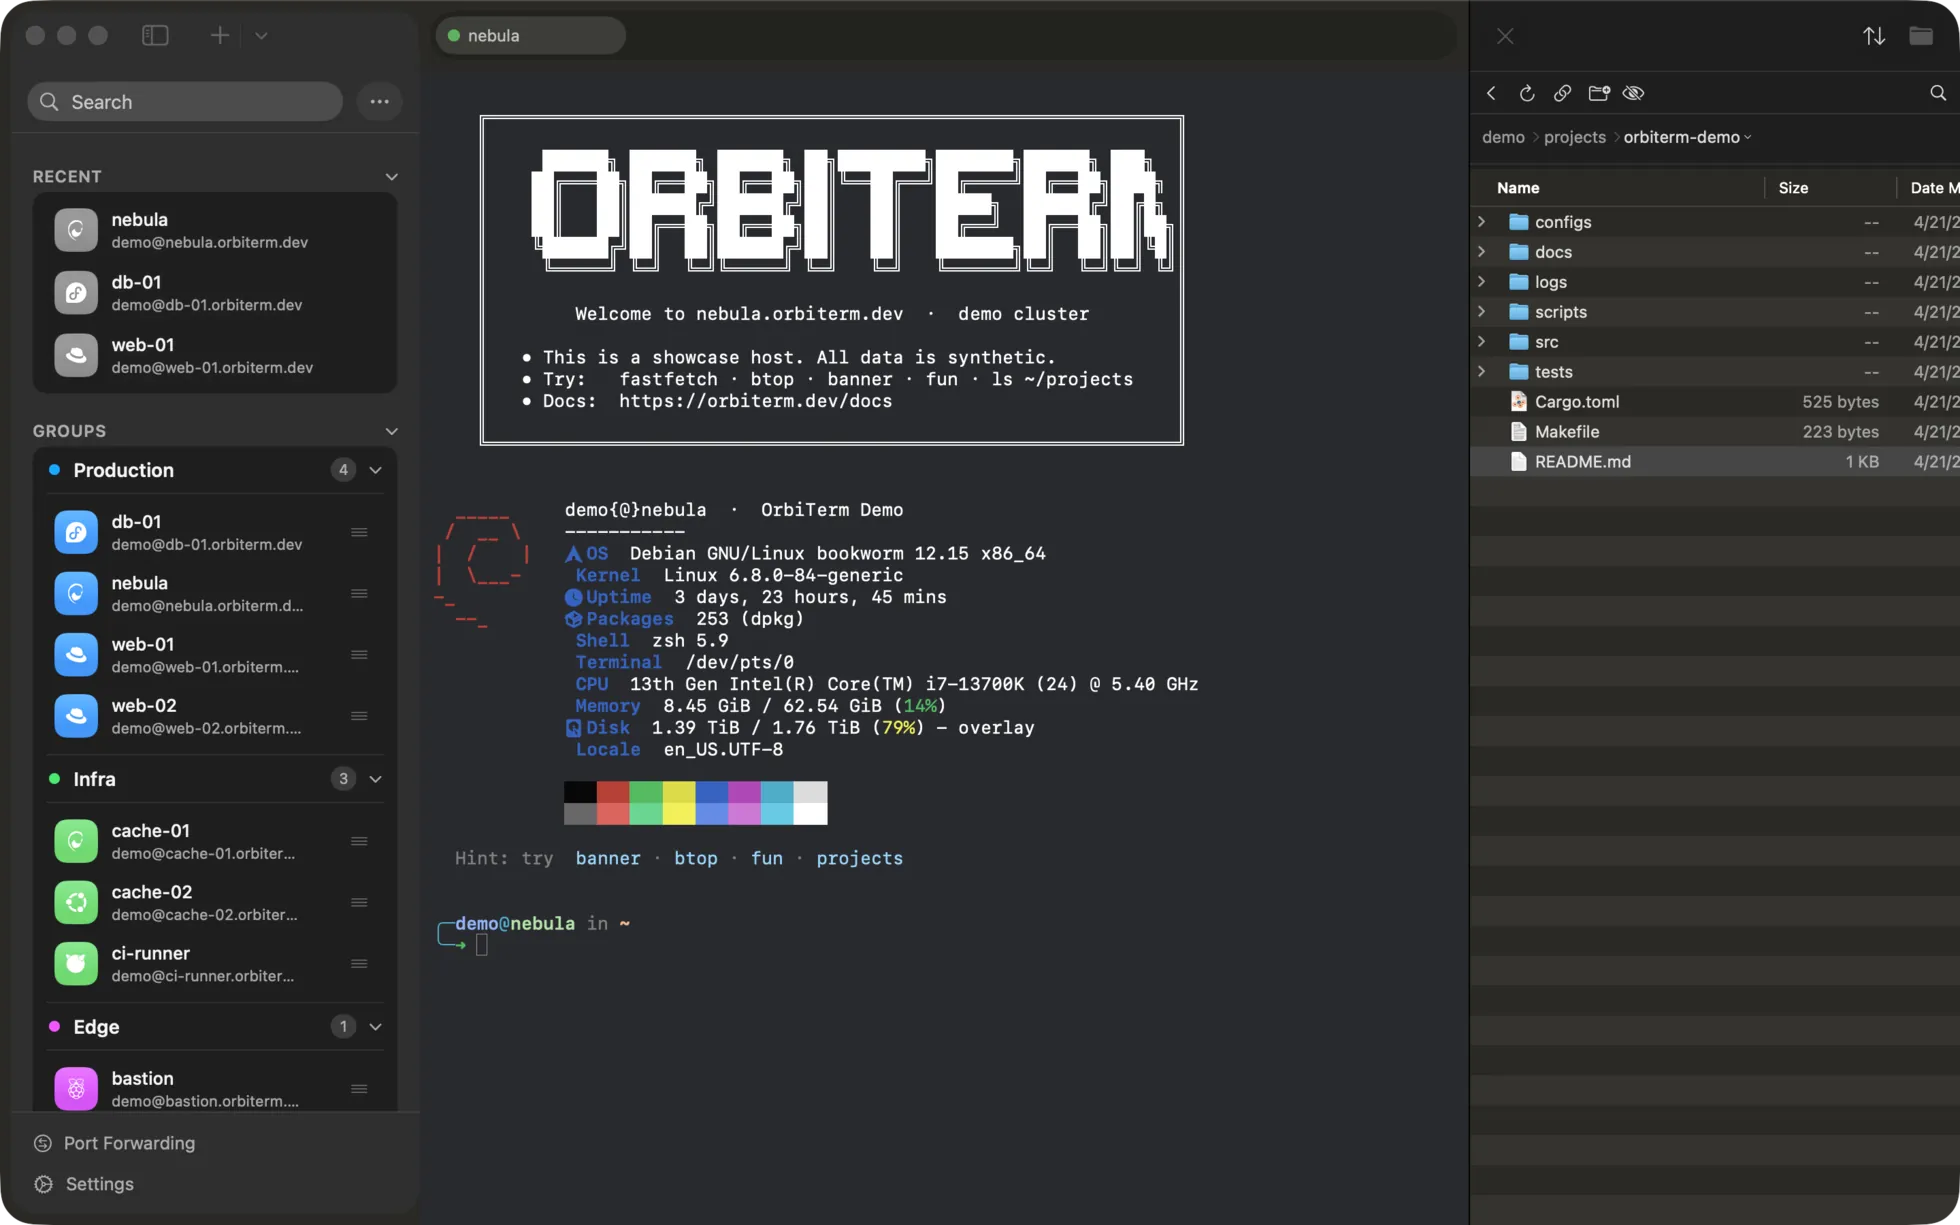
Task: Click the web-02 host icon
Action: (76, 716)
